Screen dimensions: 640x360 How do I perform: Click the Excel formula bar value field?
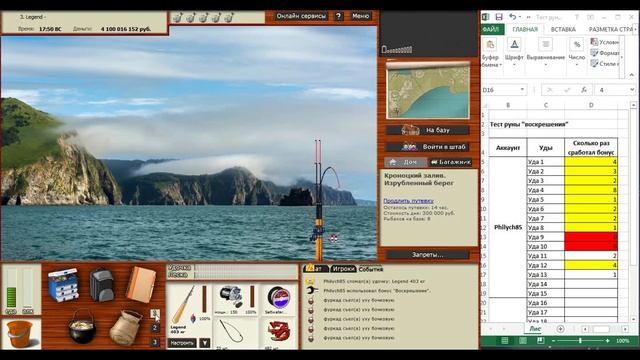click(x=611, y=90)
